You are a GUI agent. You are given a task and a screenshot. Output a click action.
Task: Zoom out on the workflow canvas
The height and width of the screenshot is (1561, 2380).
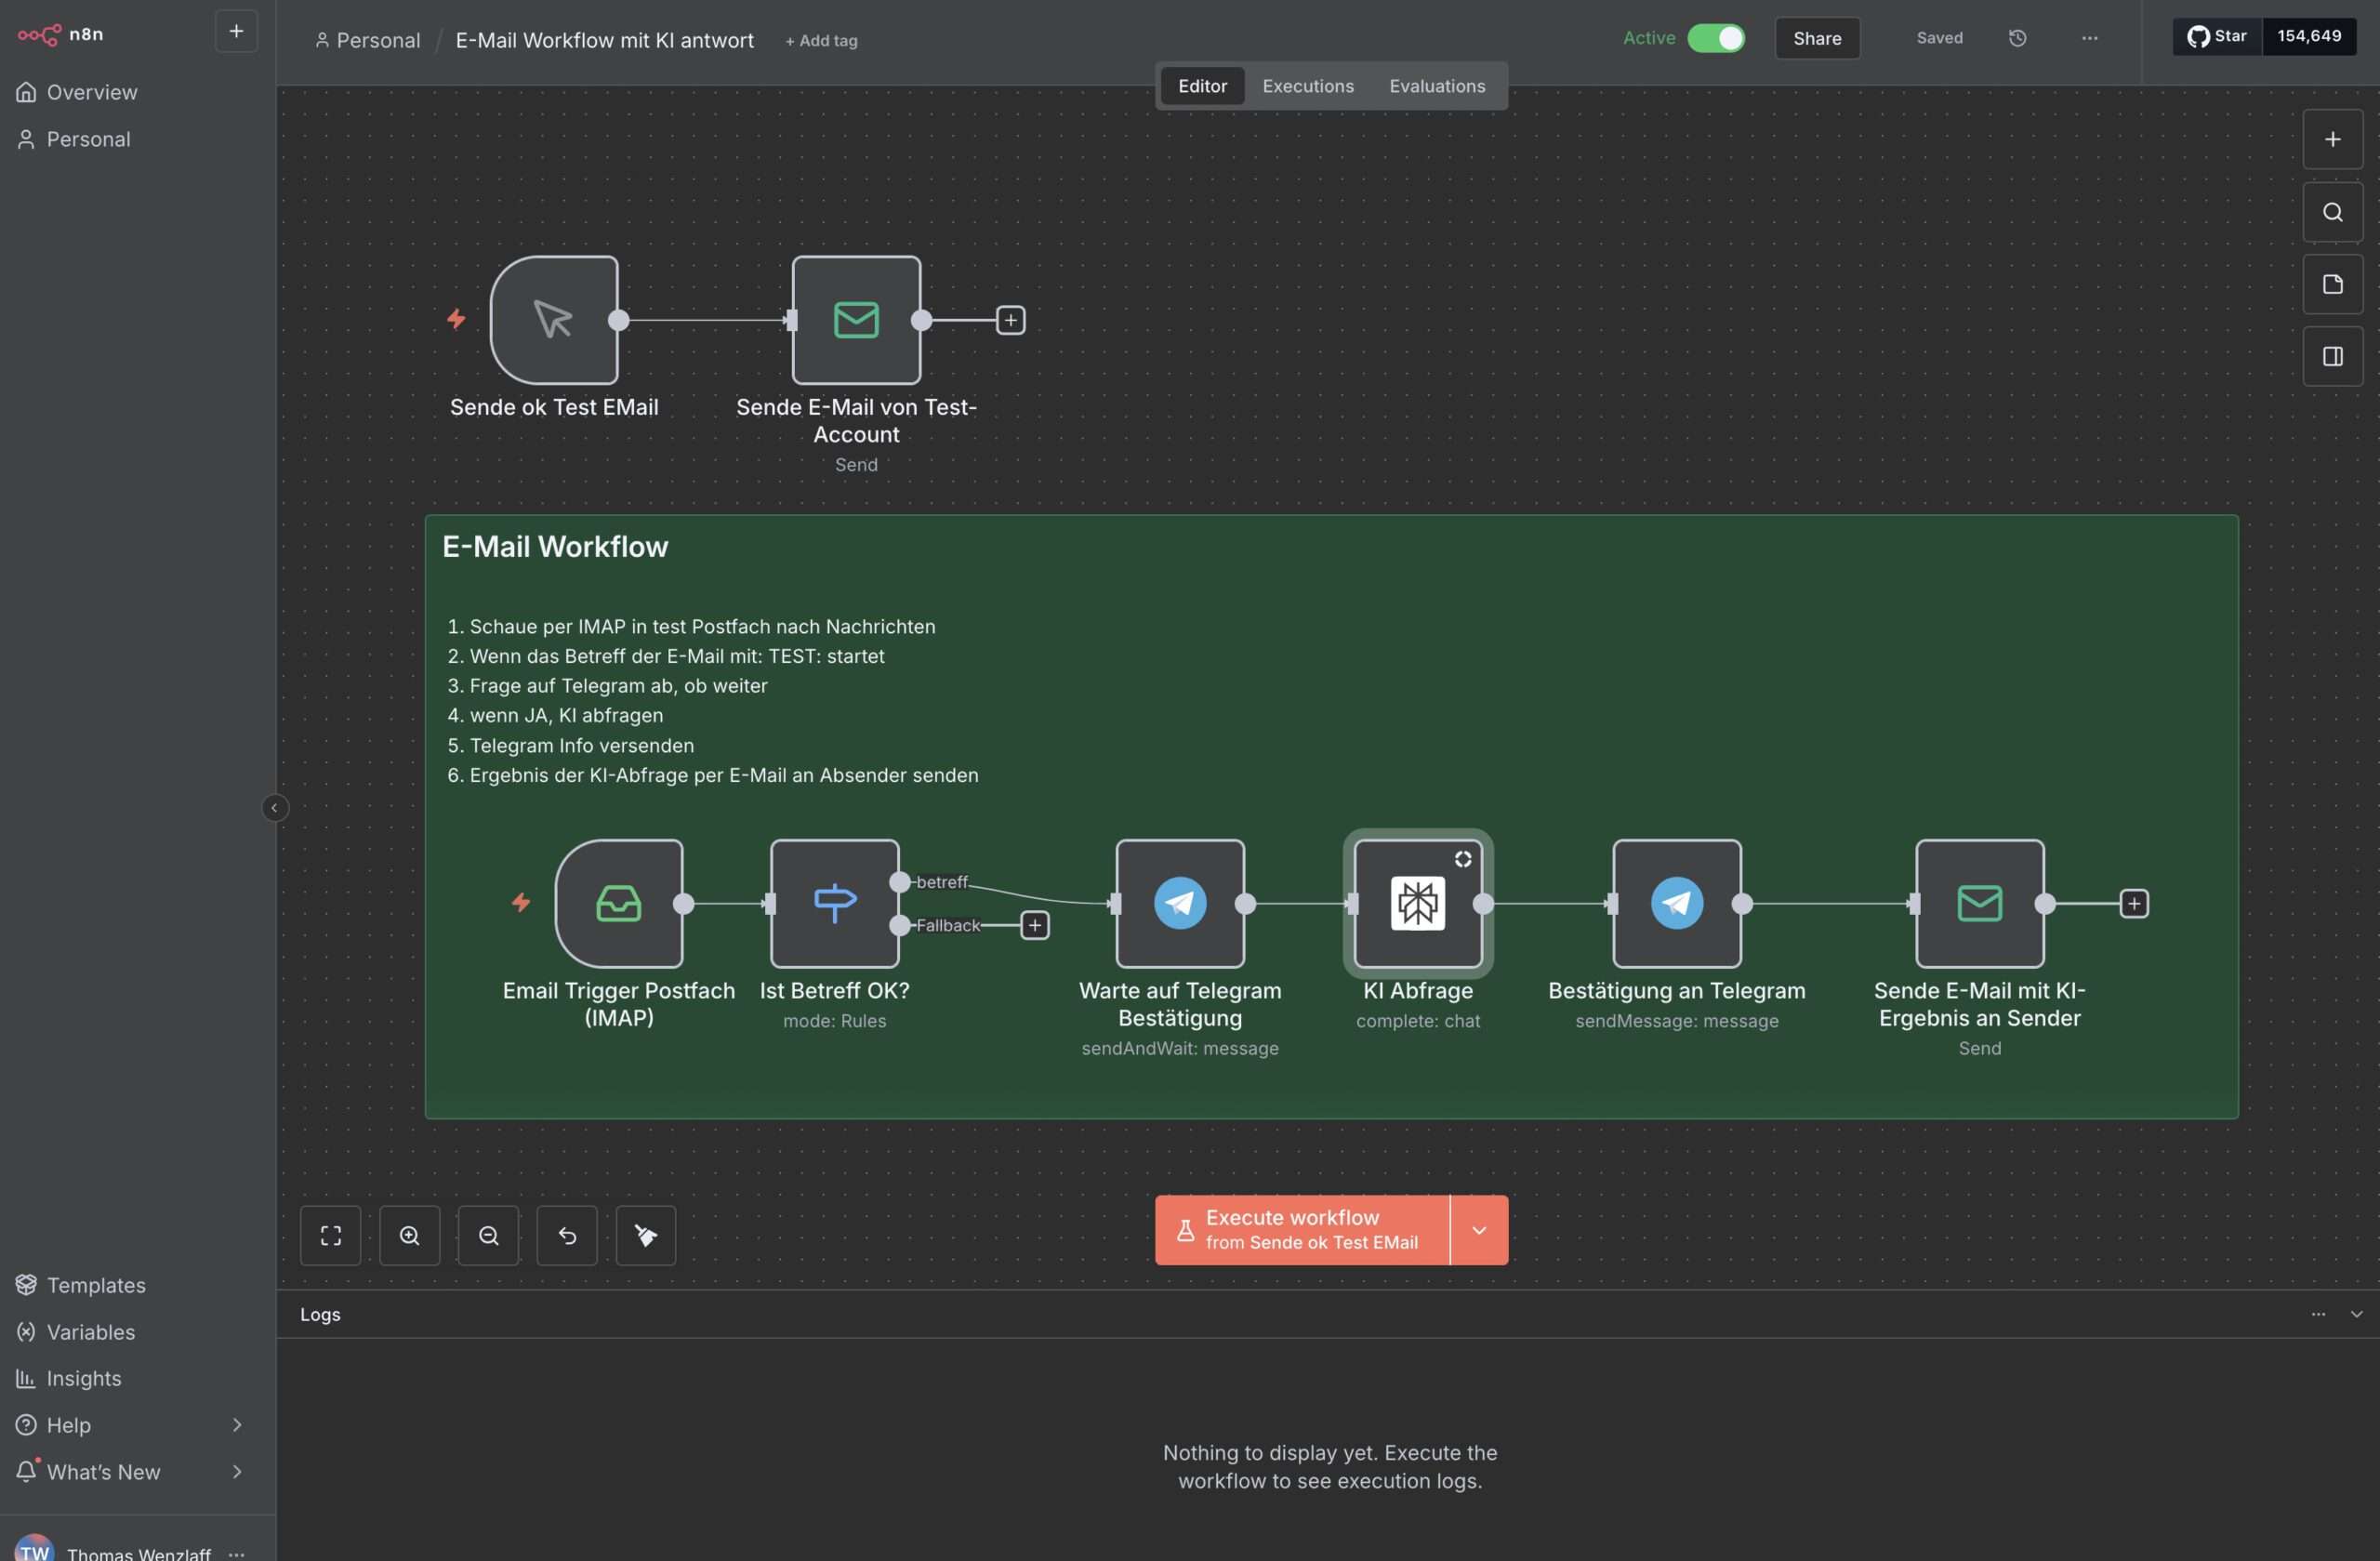tap(488, 1235)
